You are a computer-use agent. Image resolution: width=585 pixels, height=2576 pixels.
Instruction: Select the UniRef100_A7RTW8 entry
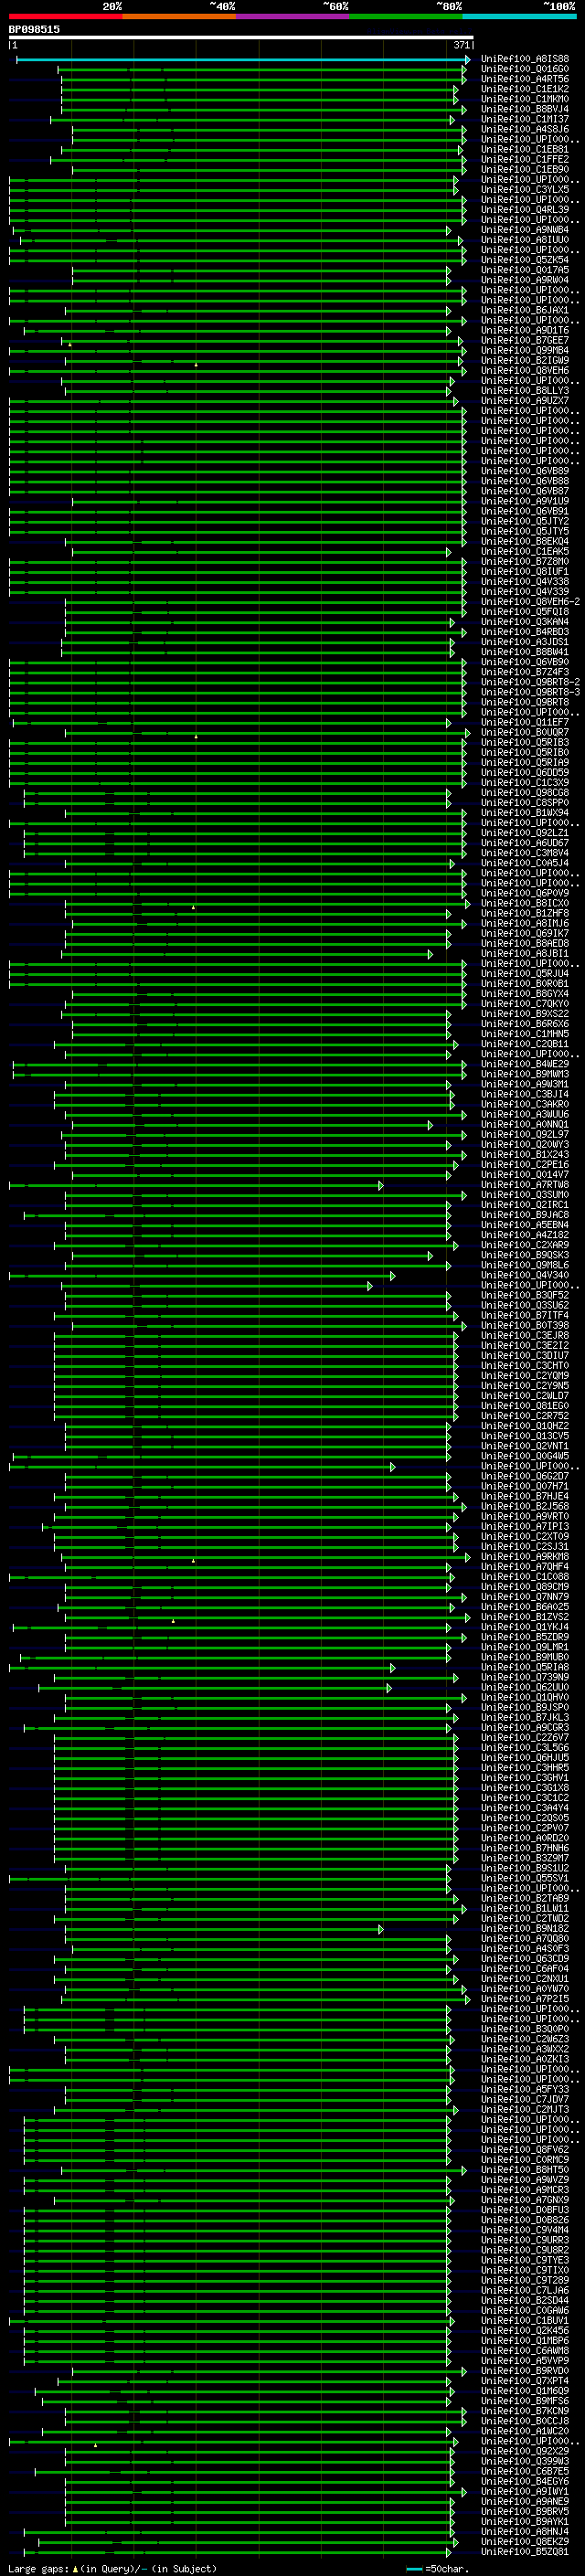coord(525,1185)
